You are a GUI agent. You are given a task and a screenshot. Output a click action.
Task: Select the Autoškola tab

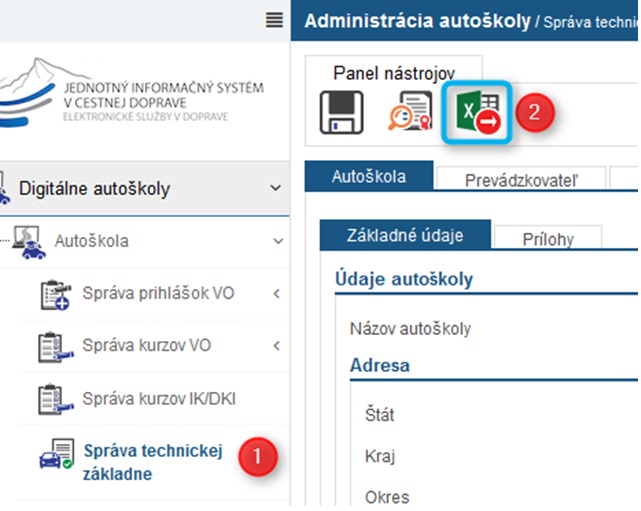coord(368,177)
